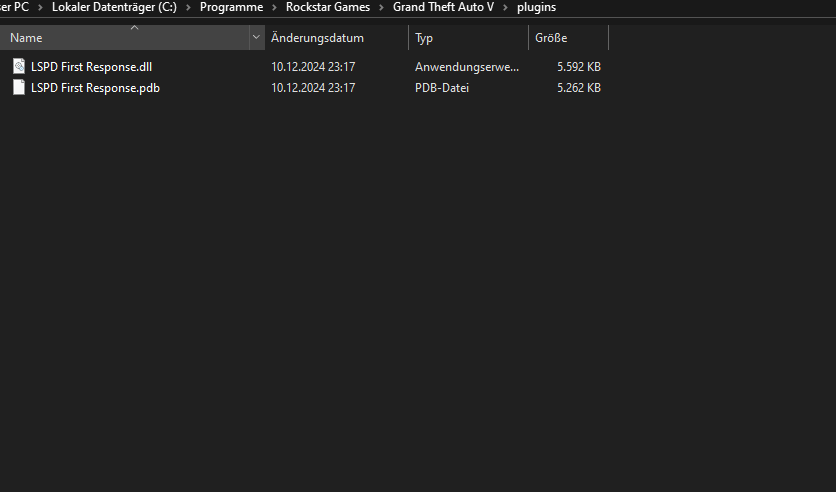Select the LSPD First Response.pdb file name
Image resolution: width=836 pixels, height=492 pixels.
click(95, 88)
